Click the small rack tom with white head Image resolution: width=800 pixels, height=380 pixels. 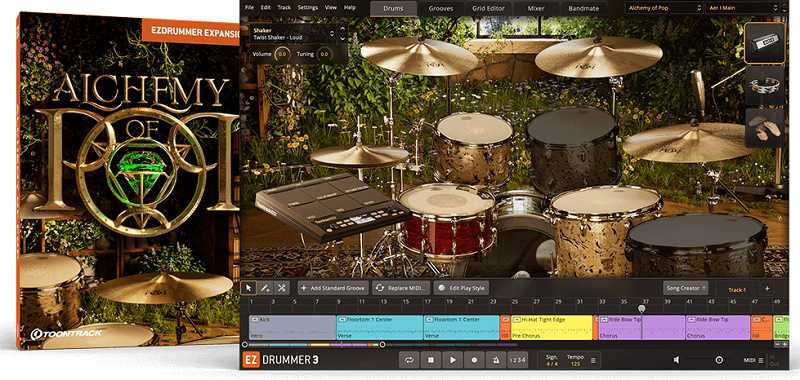click(x=474, y=147)
